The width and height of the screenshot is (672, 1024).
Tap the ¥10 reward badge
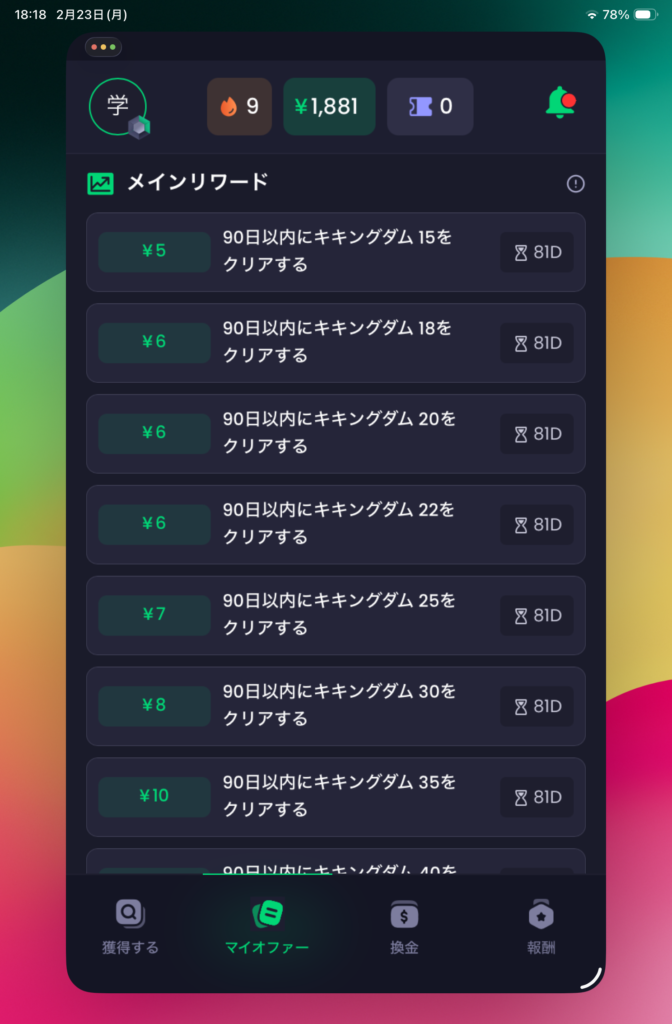pyautogui.click(x=154, y=797)
